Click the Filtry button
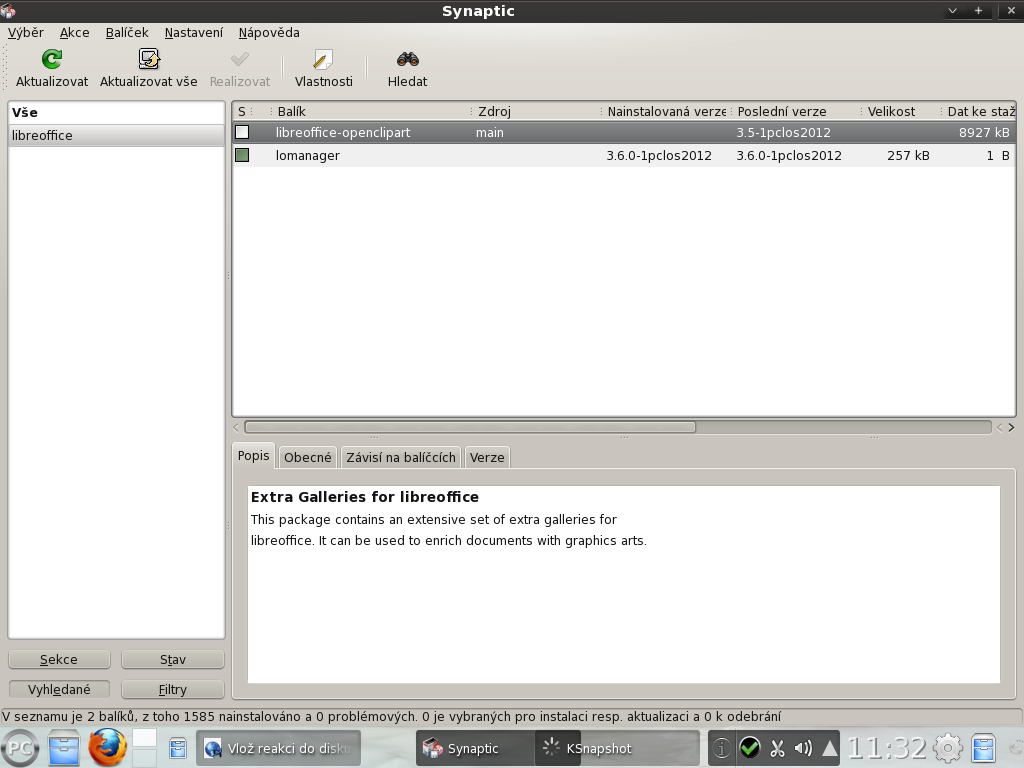 tap(173, 689)
